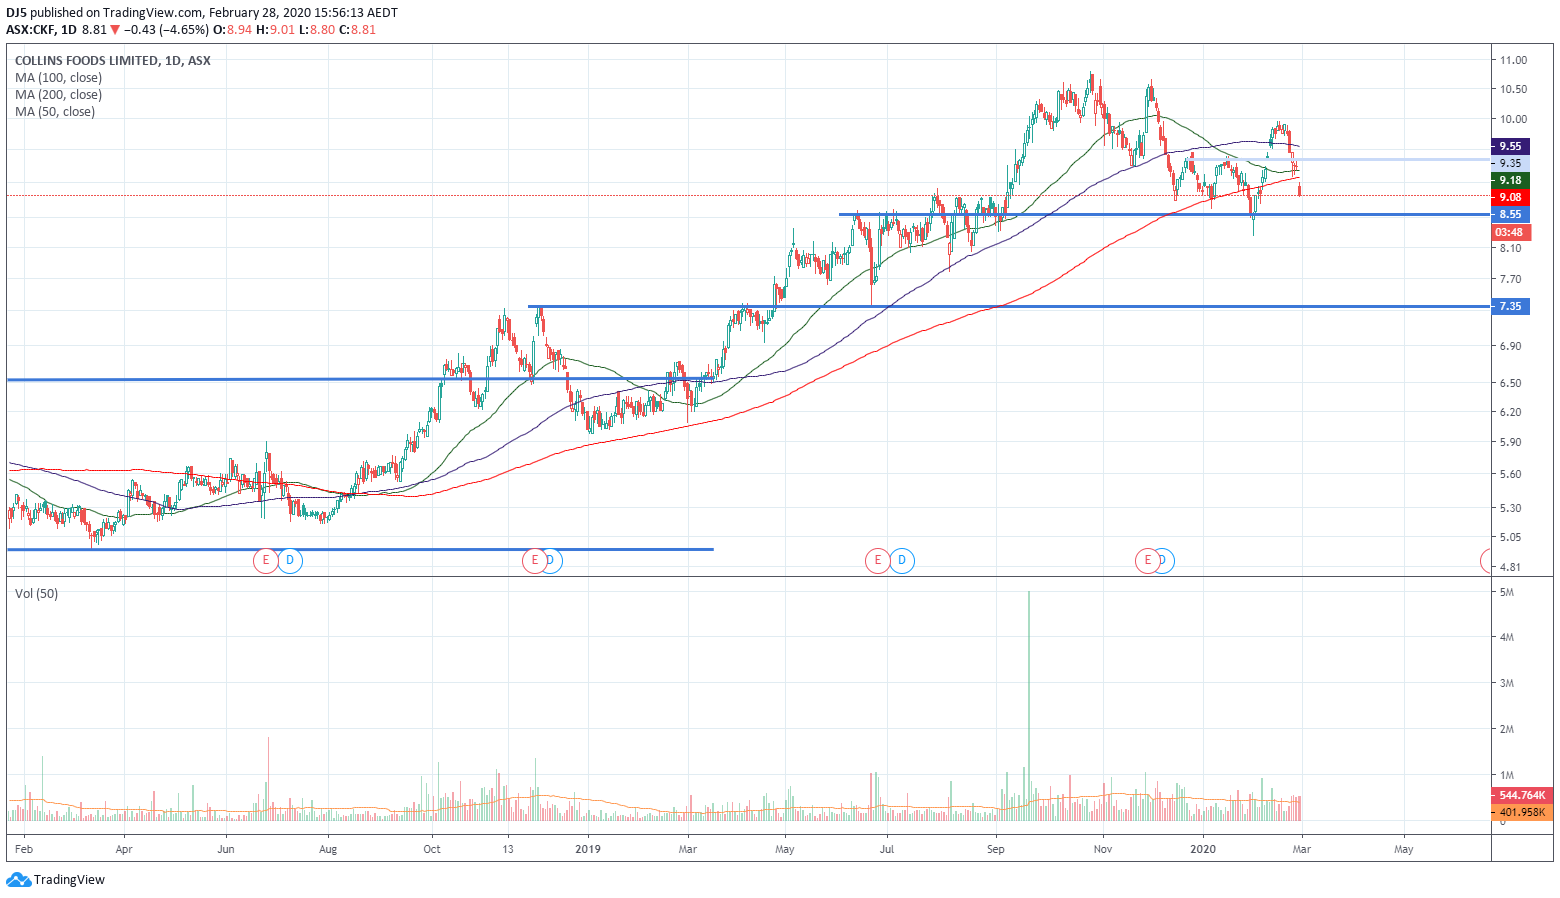The image size is (1560, 898).
Task: Click the ASX:CKF, 1D symbol header text
Action: [41, 29]
